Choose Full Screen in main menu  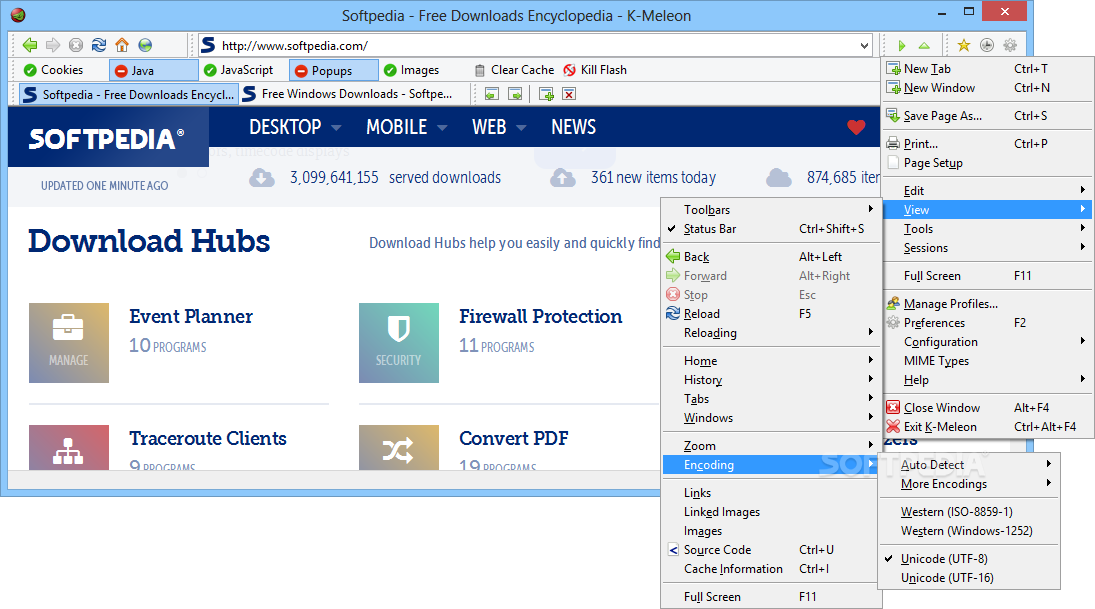pyautogui.click(x=987, y=276)
